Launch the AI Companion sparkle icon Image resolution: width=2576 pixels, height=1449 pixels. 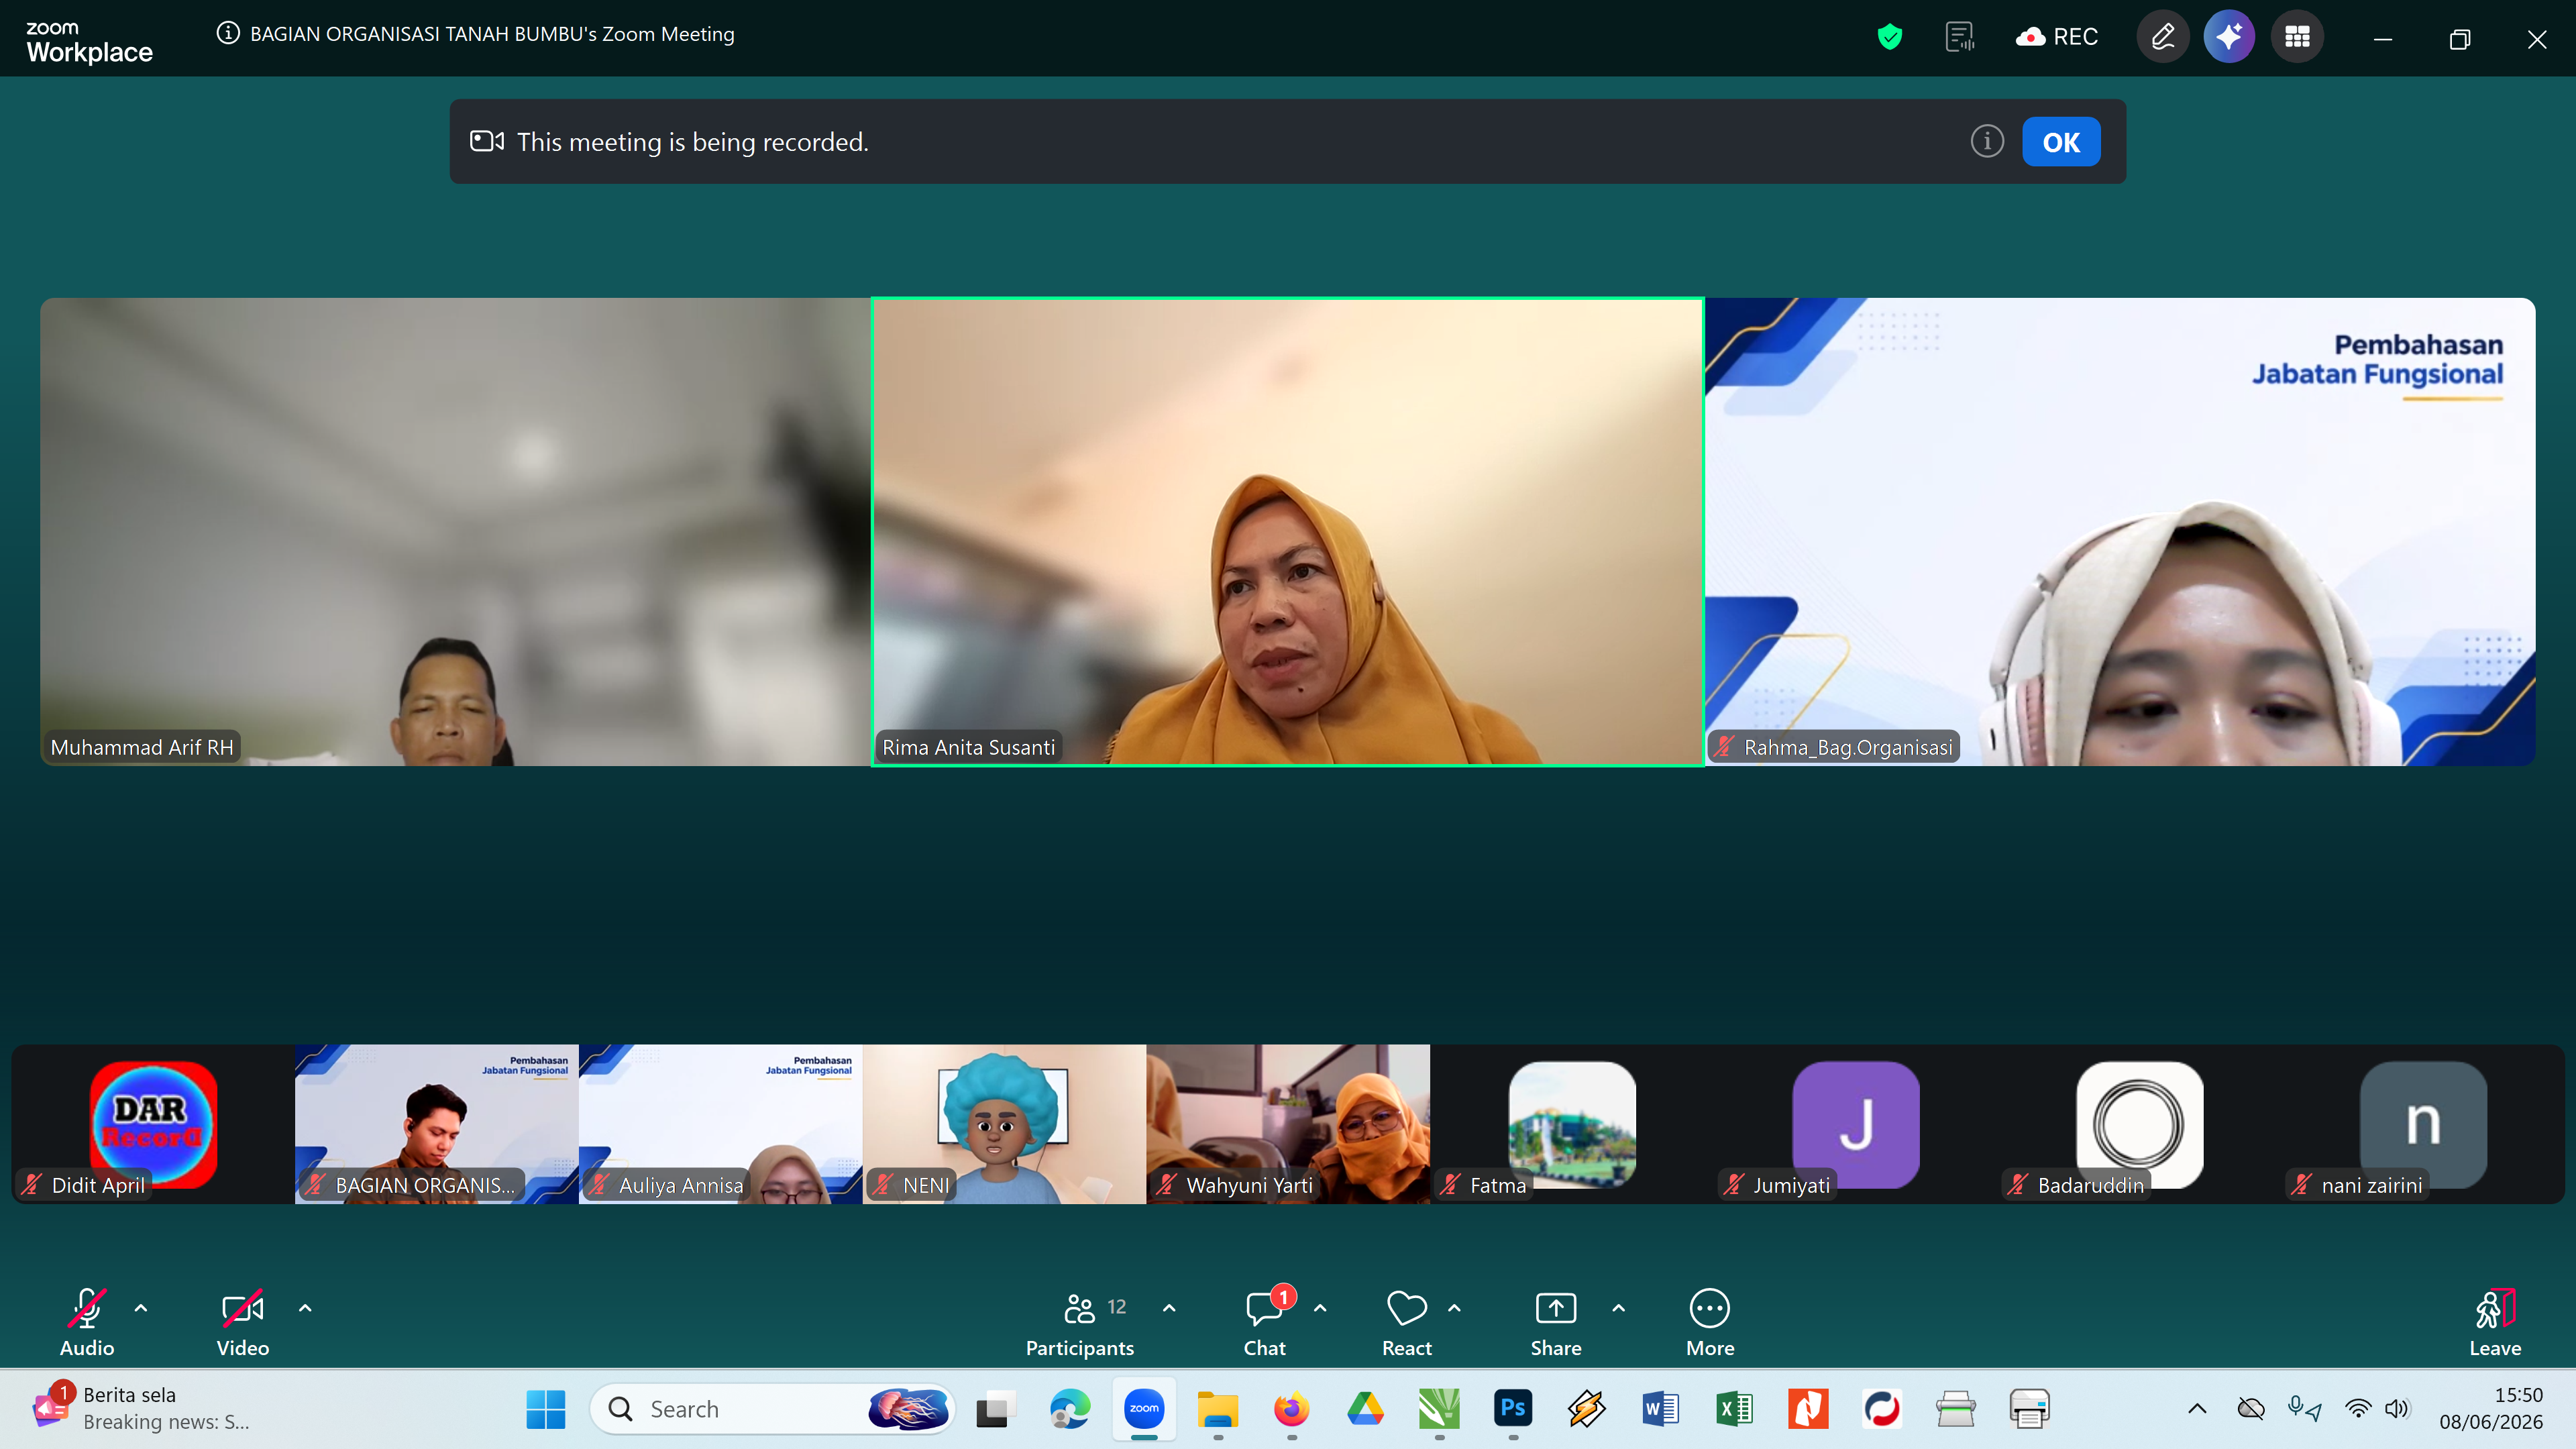(x=2229, y=37)
